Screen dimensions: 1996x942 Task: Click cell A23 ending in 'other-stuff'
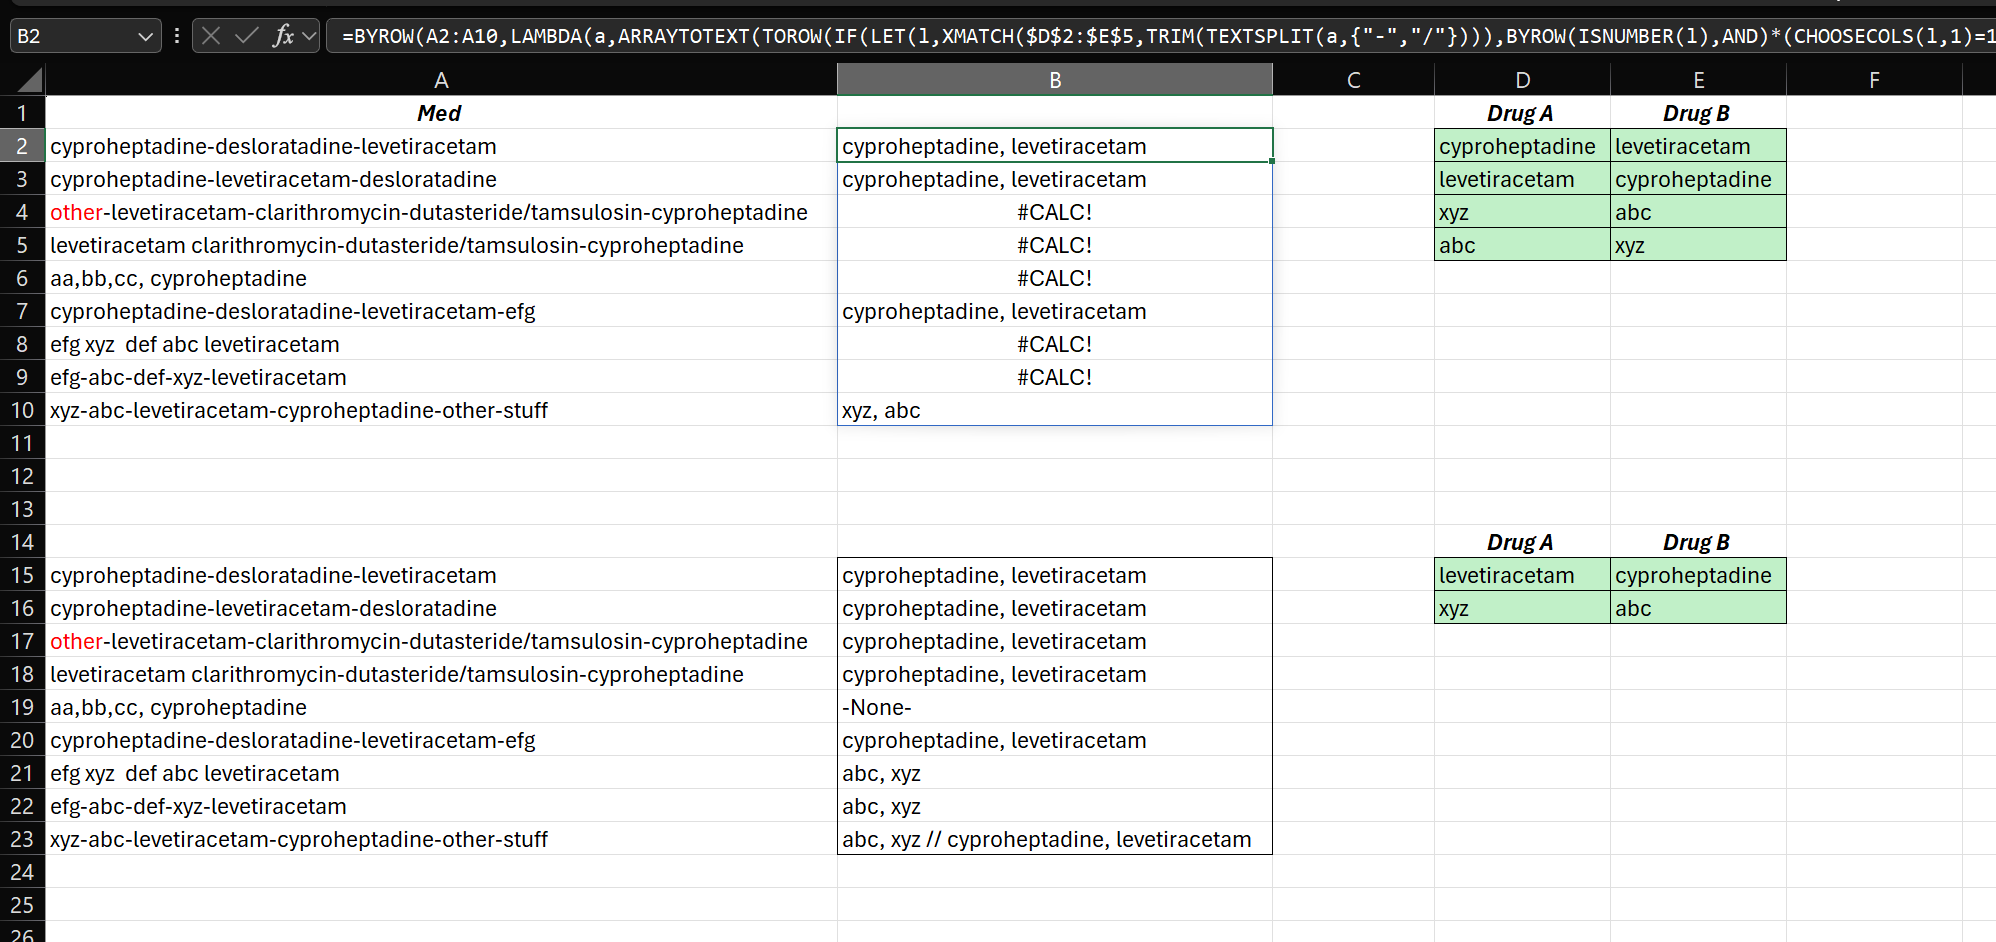tap(441, 839)
